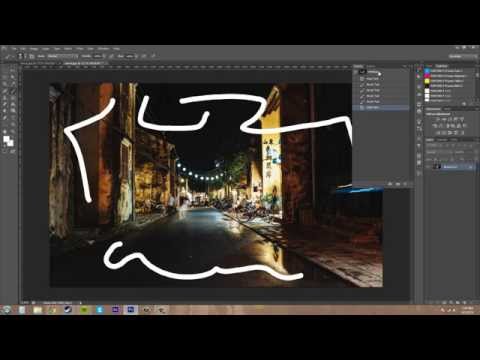Open Steam from the taskbar
Image resolution: width=480 pixels, height=360 pixels.
(68, 310)
